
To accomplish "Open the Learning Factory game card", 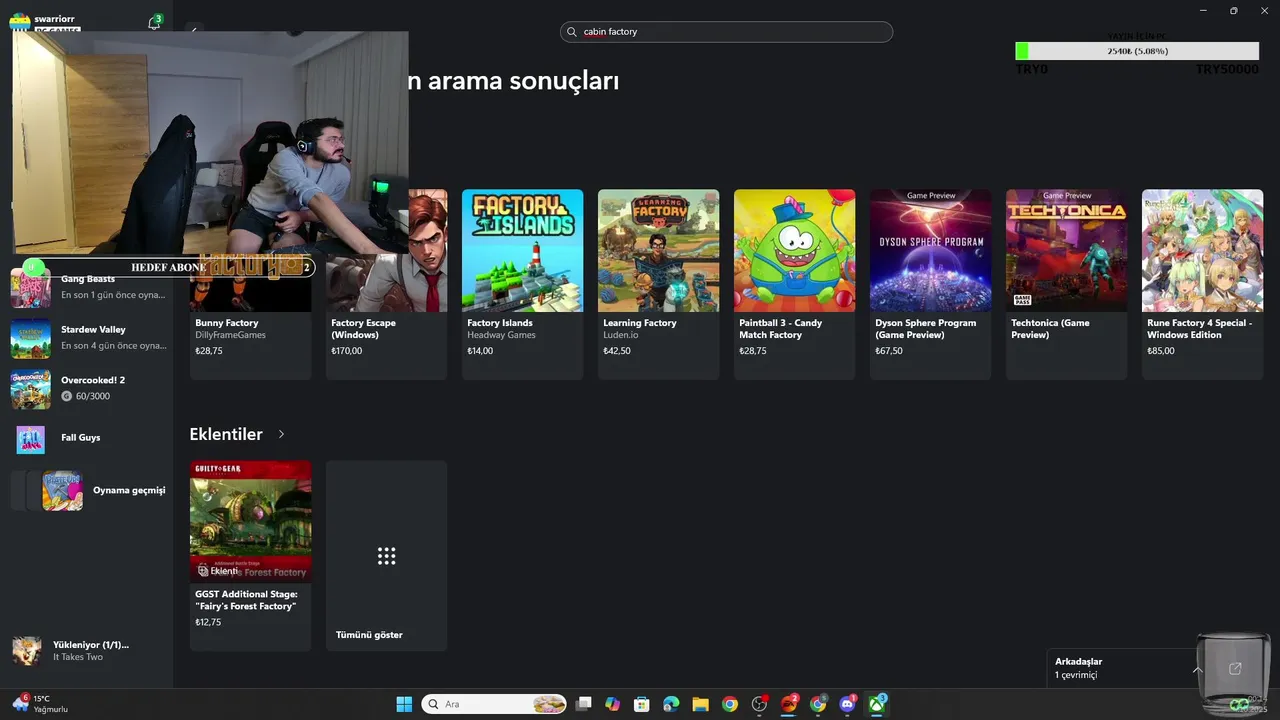I will 658,284.
